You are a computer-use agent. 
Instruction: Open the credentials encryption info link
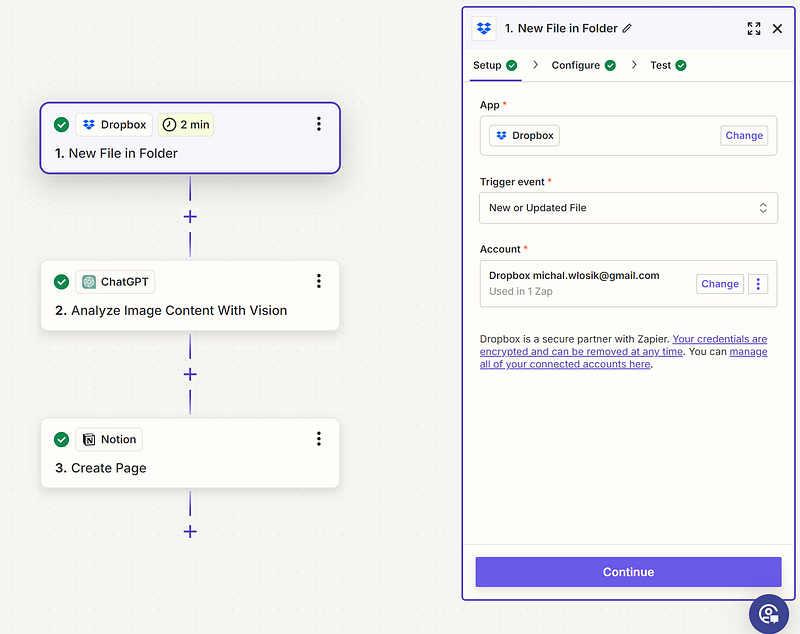tap(720, 340)
